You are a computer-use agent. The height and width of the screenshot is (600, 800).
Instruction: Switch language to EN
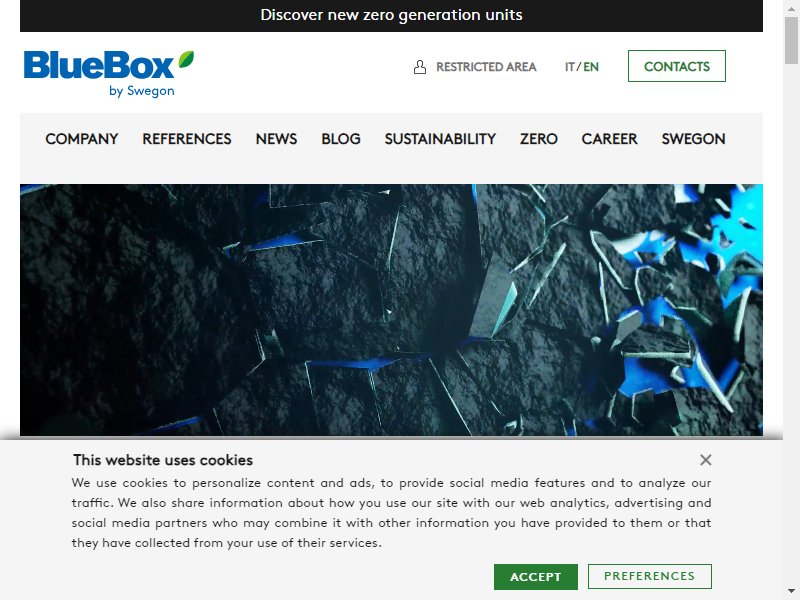[591, 67]
